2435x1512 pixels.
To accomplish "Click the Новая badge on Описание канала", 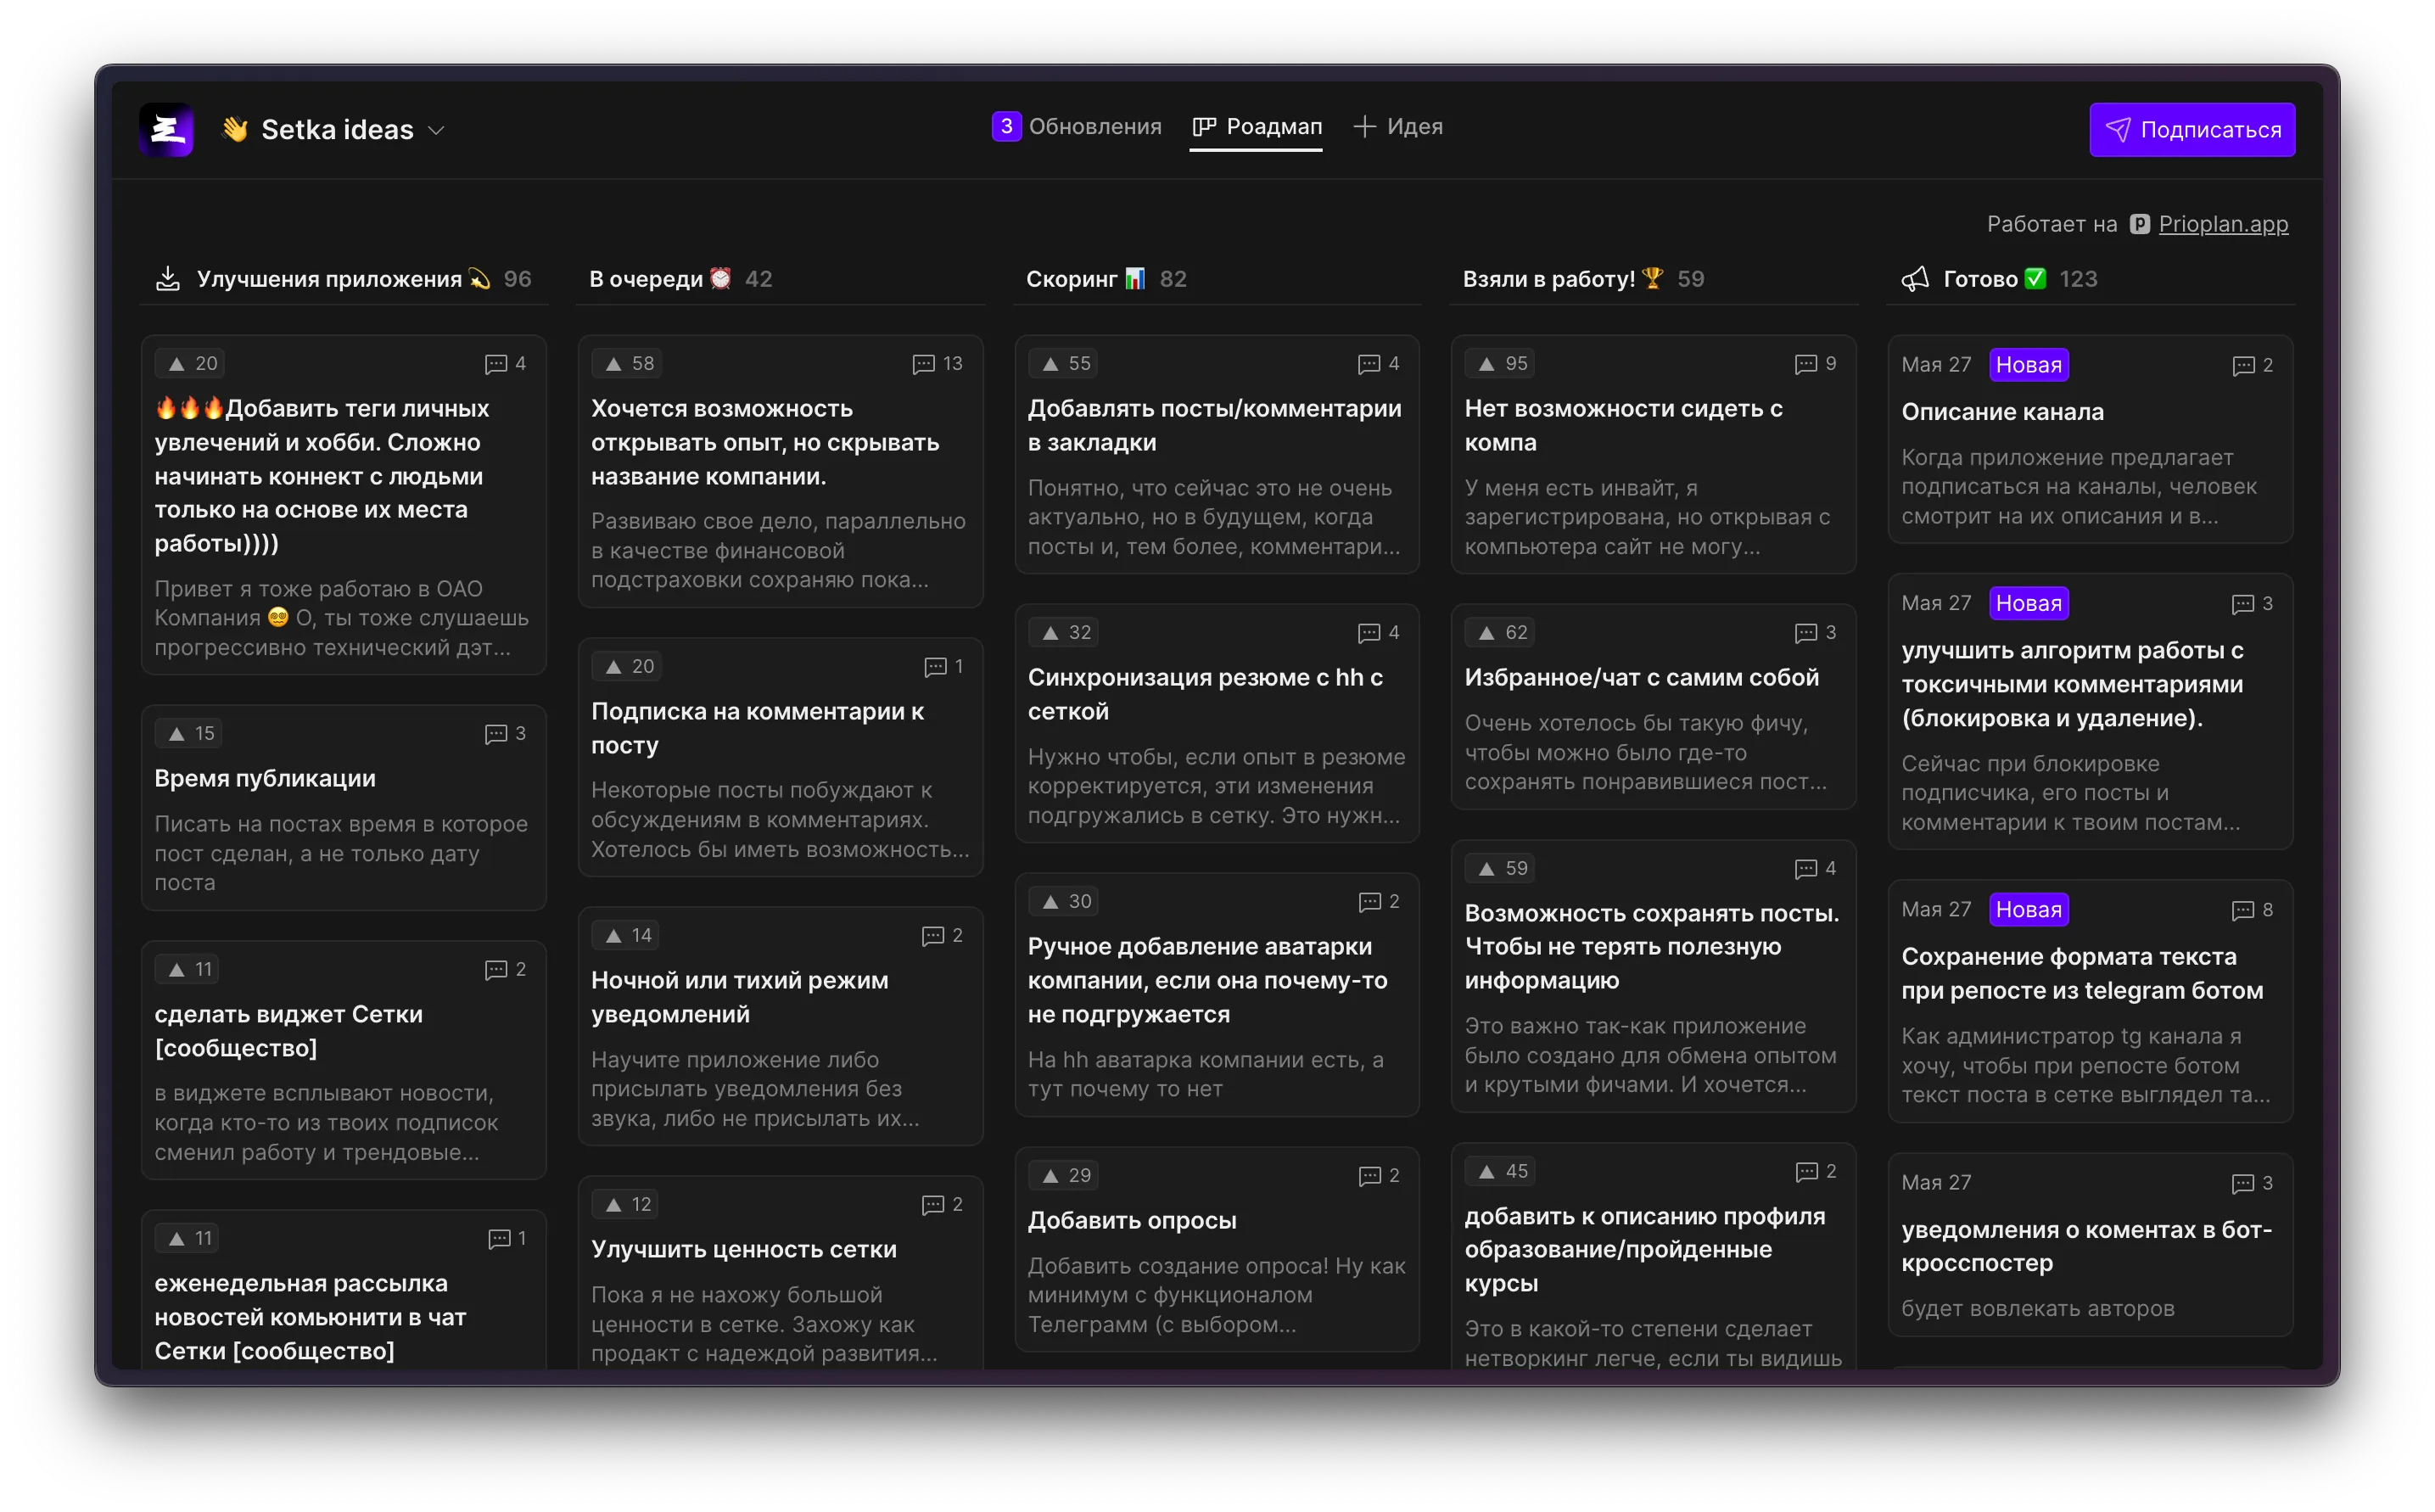I will (2028, 365).
